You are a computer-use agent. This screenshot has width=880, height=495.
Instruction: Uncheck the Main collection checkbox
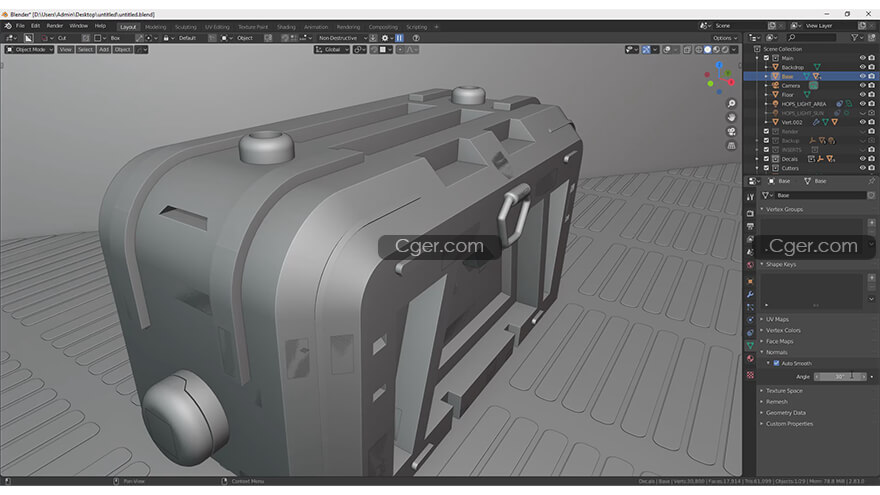(766, 58)
